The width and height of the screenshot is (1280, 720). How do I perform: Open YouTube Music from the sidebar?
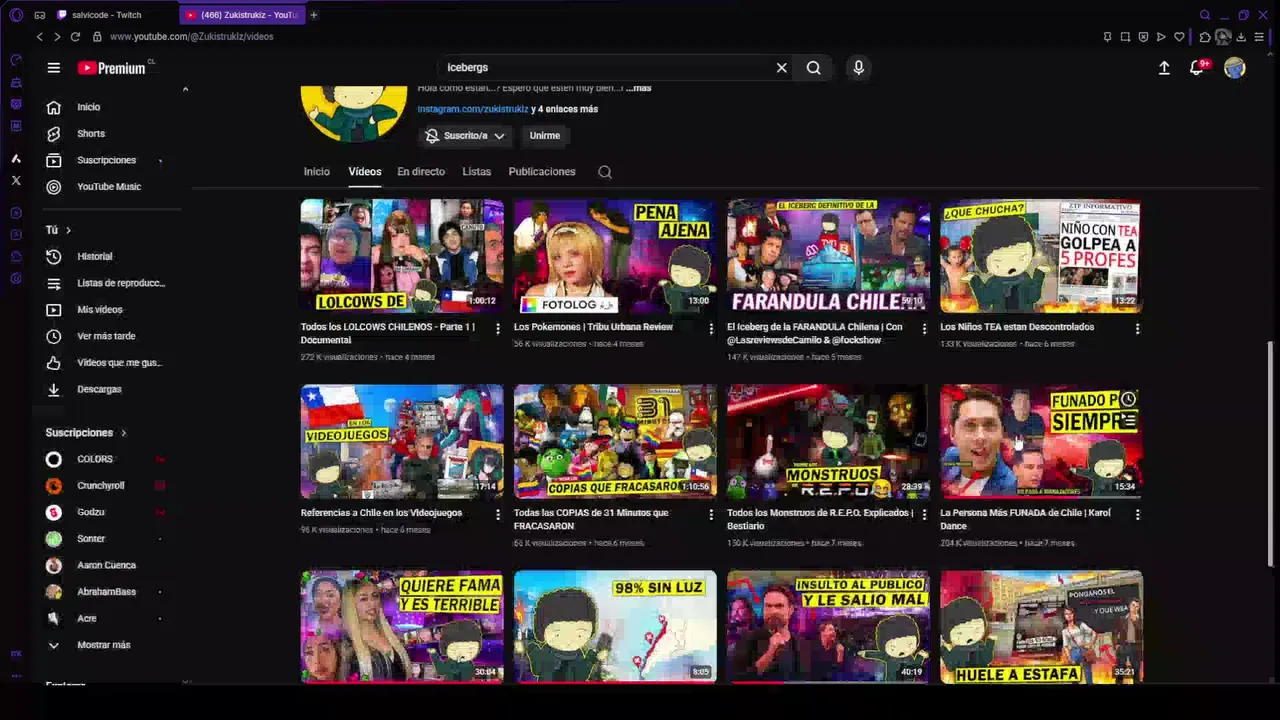pyautogui.click(x=109, y=187)
